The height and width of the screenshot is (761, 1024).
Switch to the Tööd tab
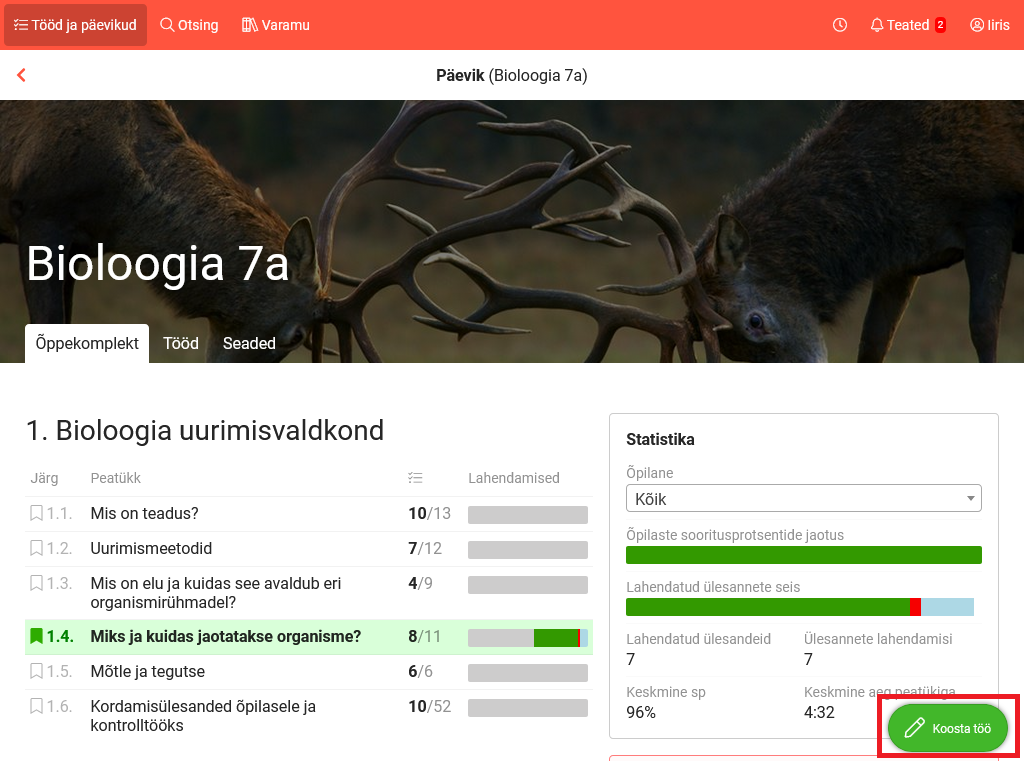point(181,343)
